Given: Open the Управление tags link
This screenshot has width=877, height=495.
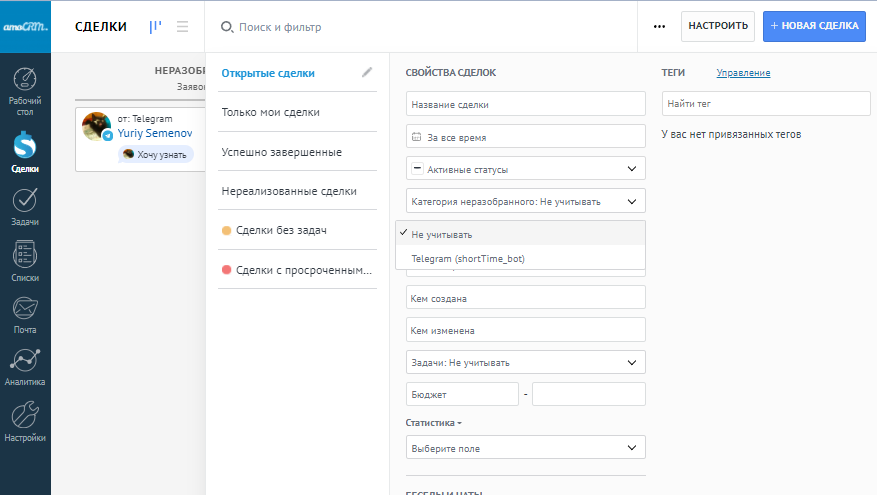Looking at the screenshot, I should point(743,73).
